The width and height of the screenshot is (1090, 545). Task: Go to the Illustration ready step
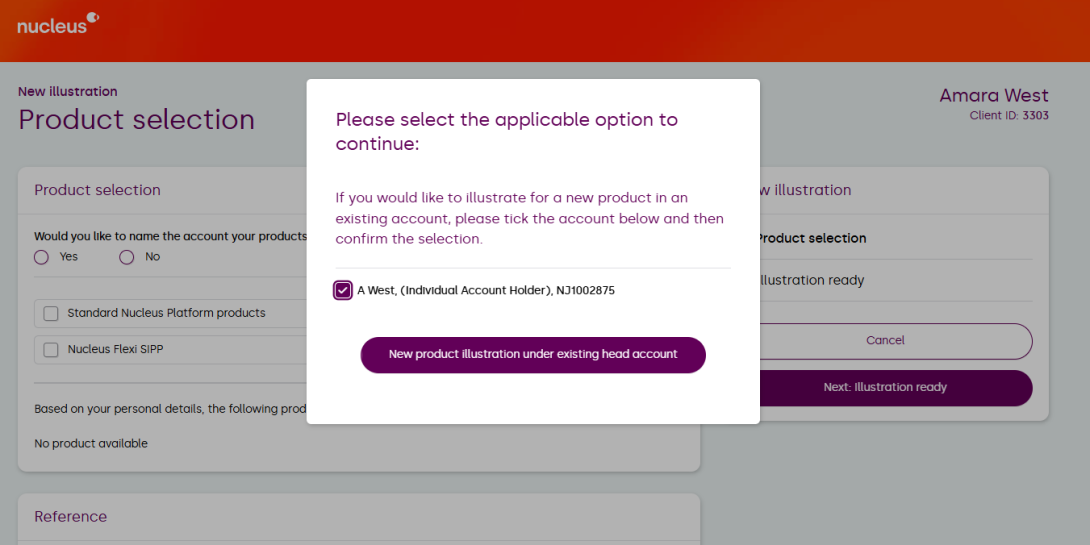click(x=811, y=281)
